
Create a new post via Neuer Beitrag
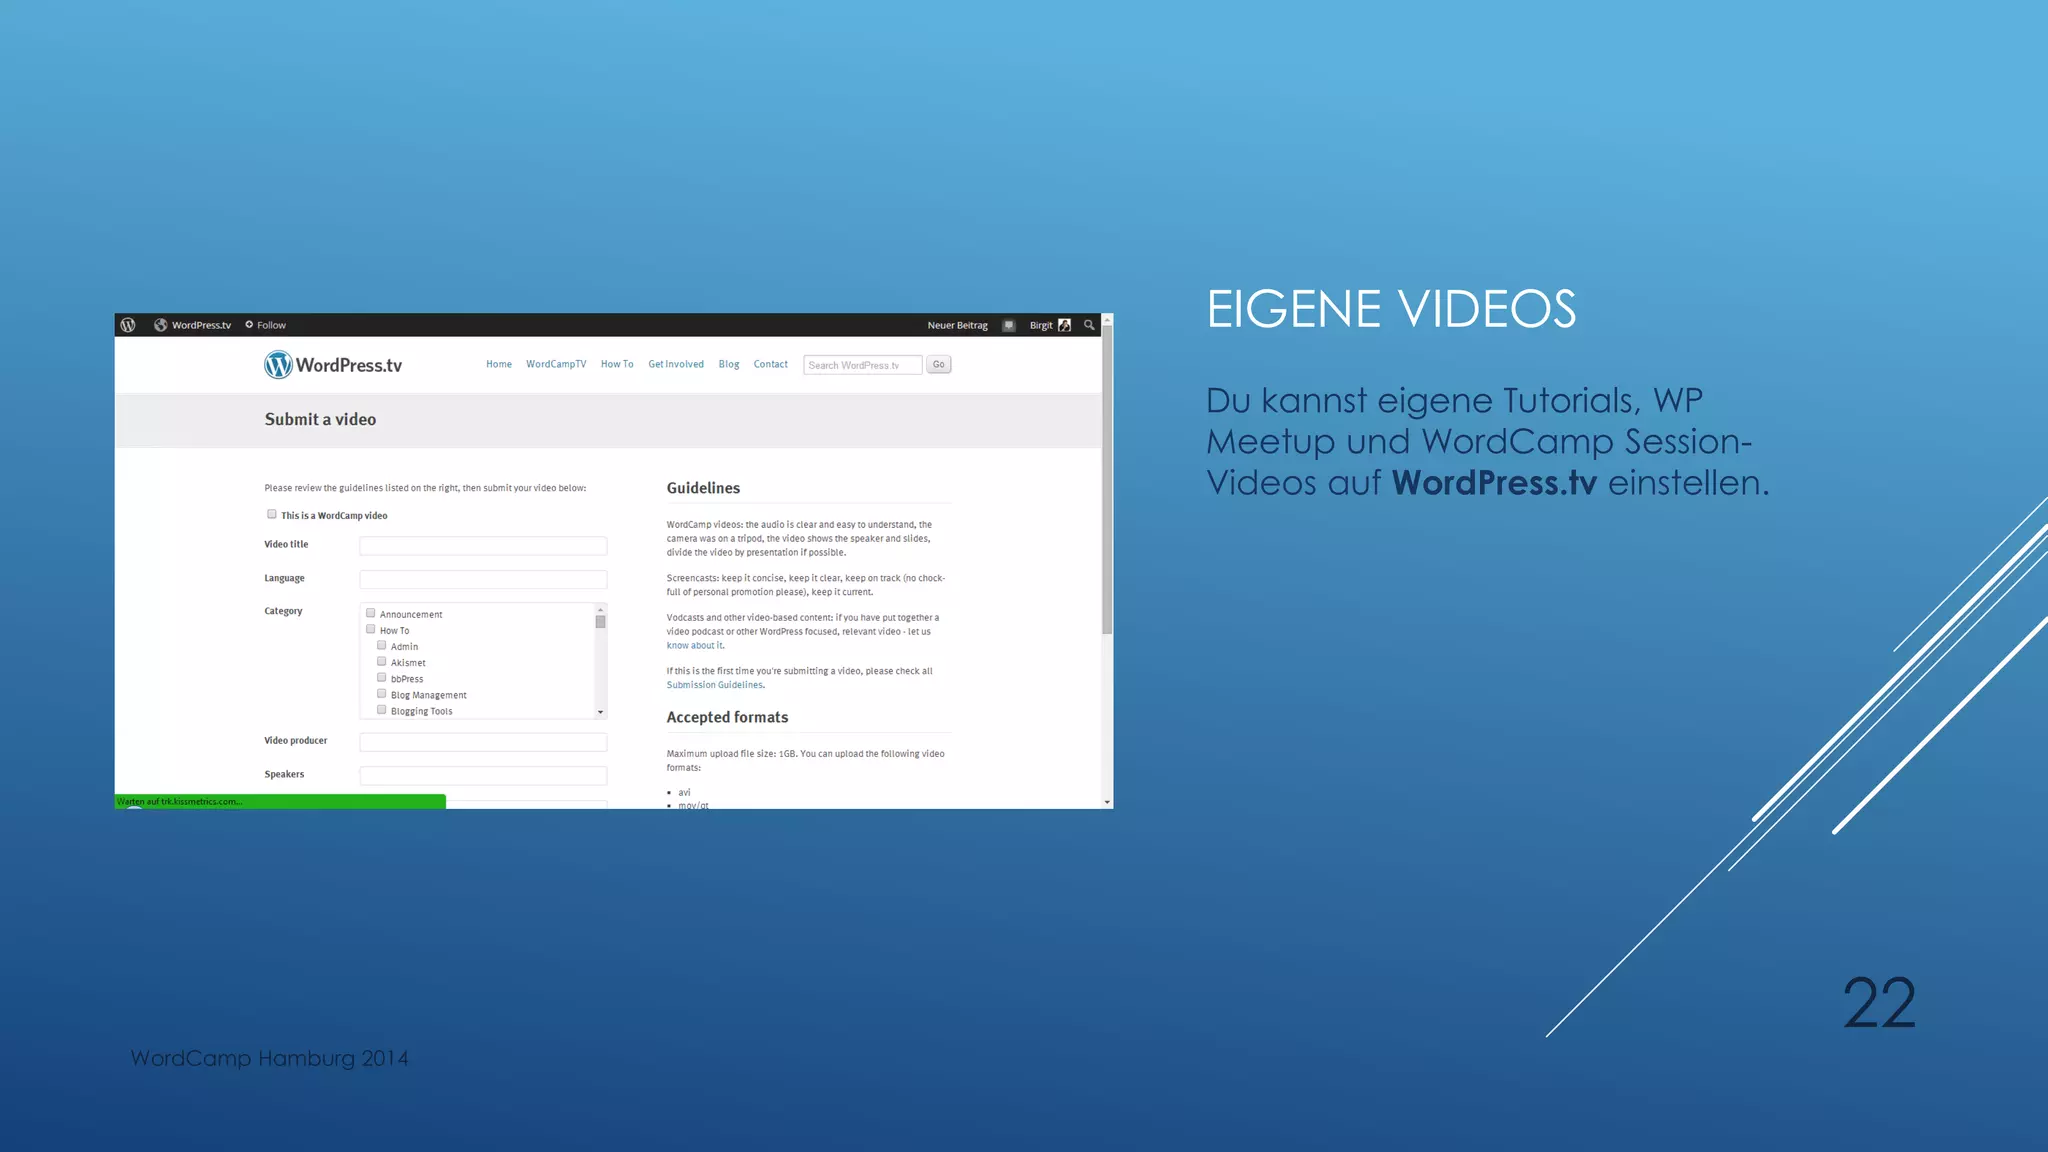click(x=957, y=325)
